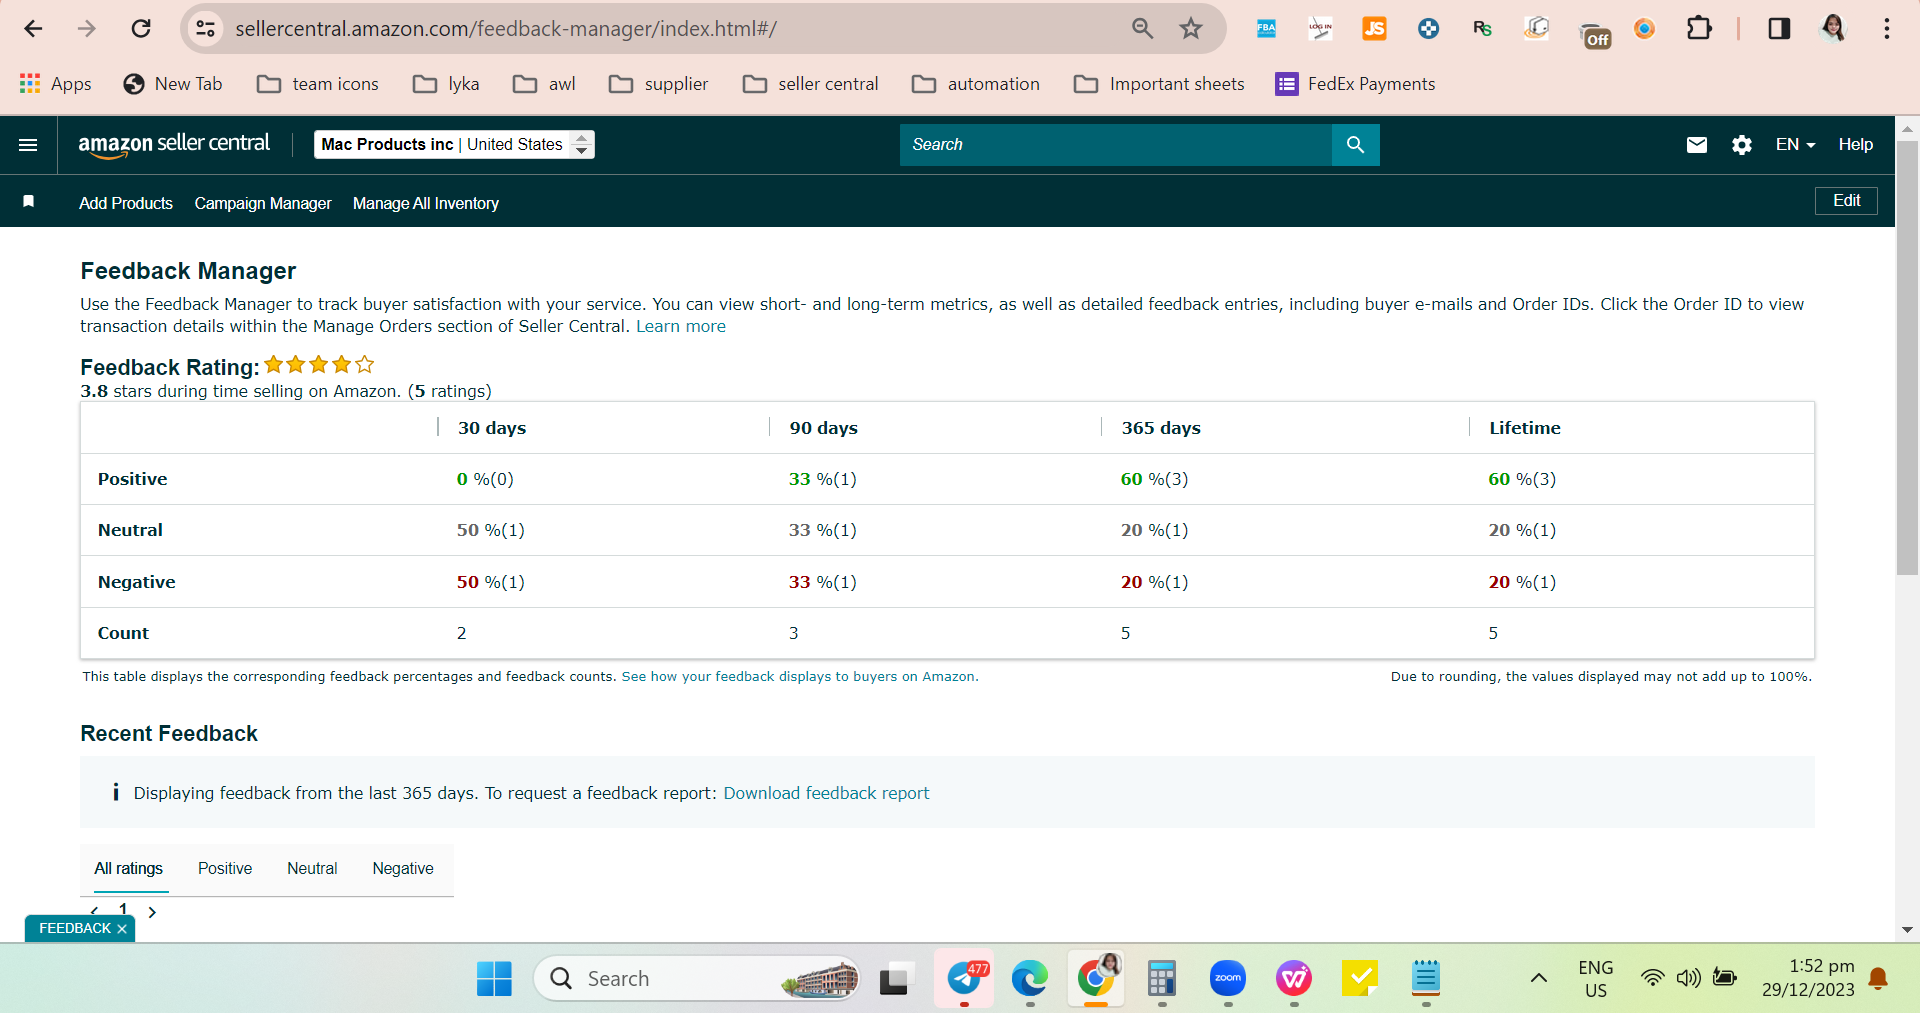Open the EN language dropdown
Viewport: 1920px width, 1013px height.
(x=1795, y=145)
